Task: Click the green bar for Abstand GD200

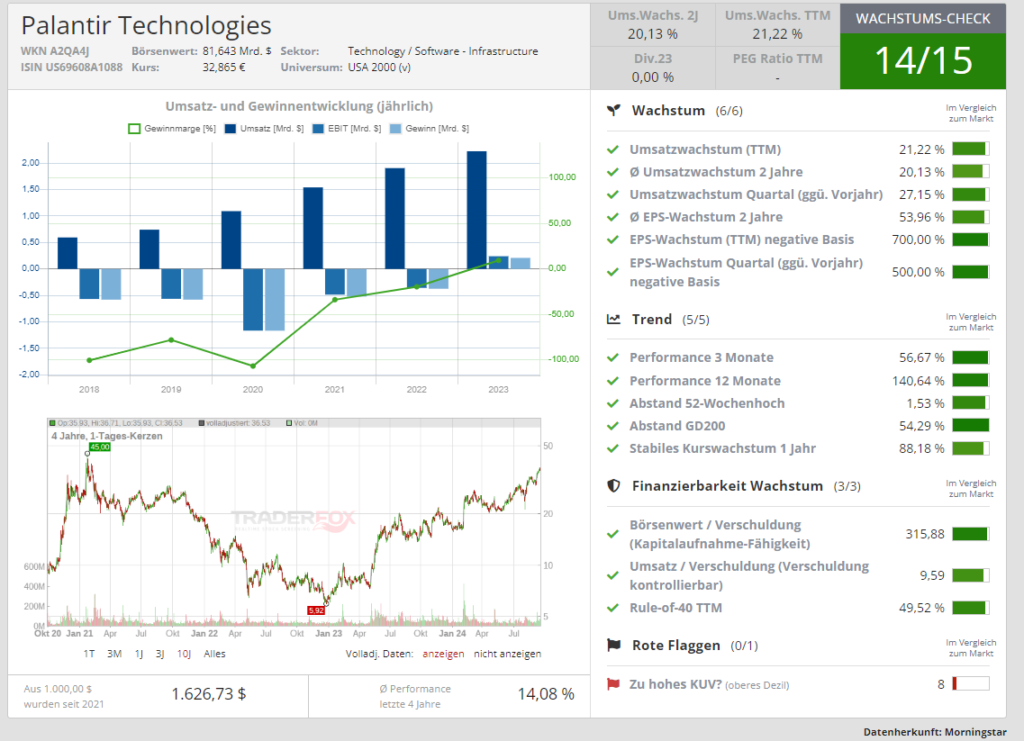Action: 970,426
